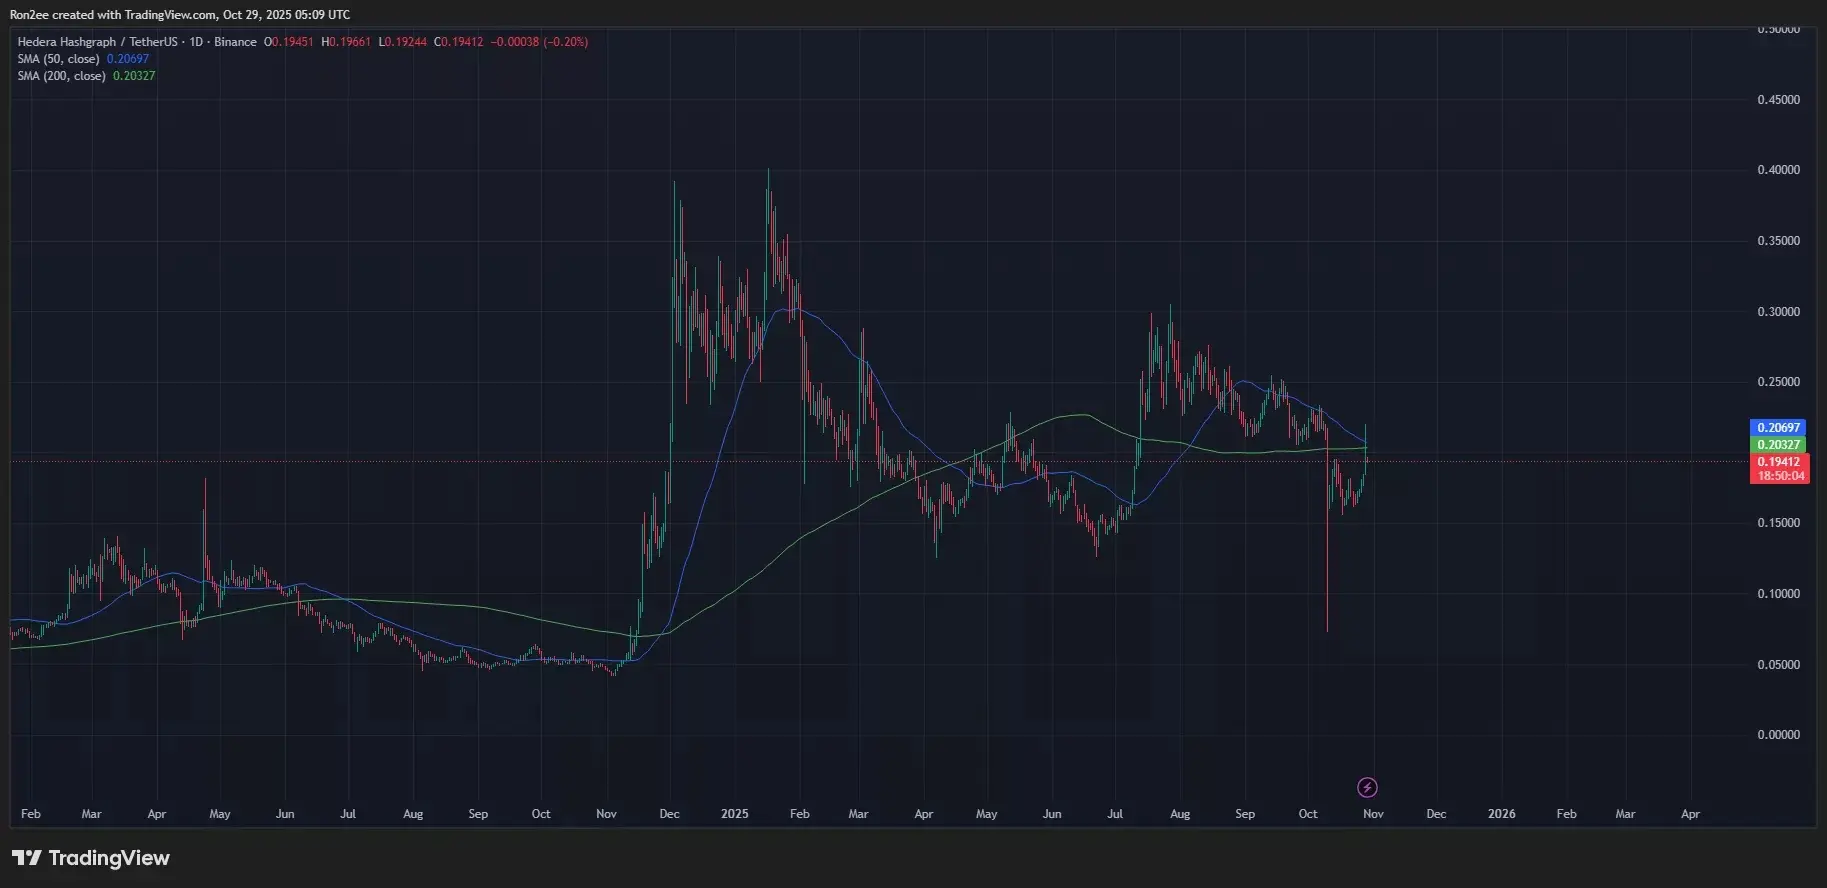Click the blue 0.20697 price axis tag
Image resolution: width=1827 pixels, height=888 pixels.
click(x=1778, y=428)
